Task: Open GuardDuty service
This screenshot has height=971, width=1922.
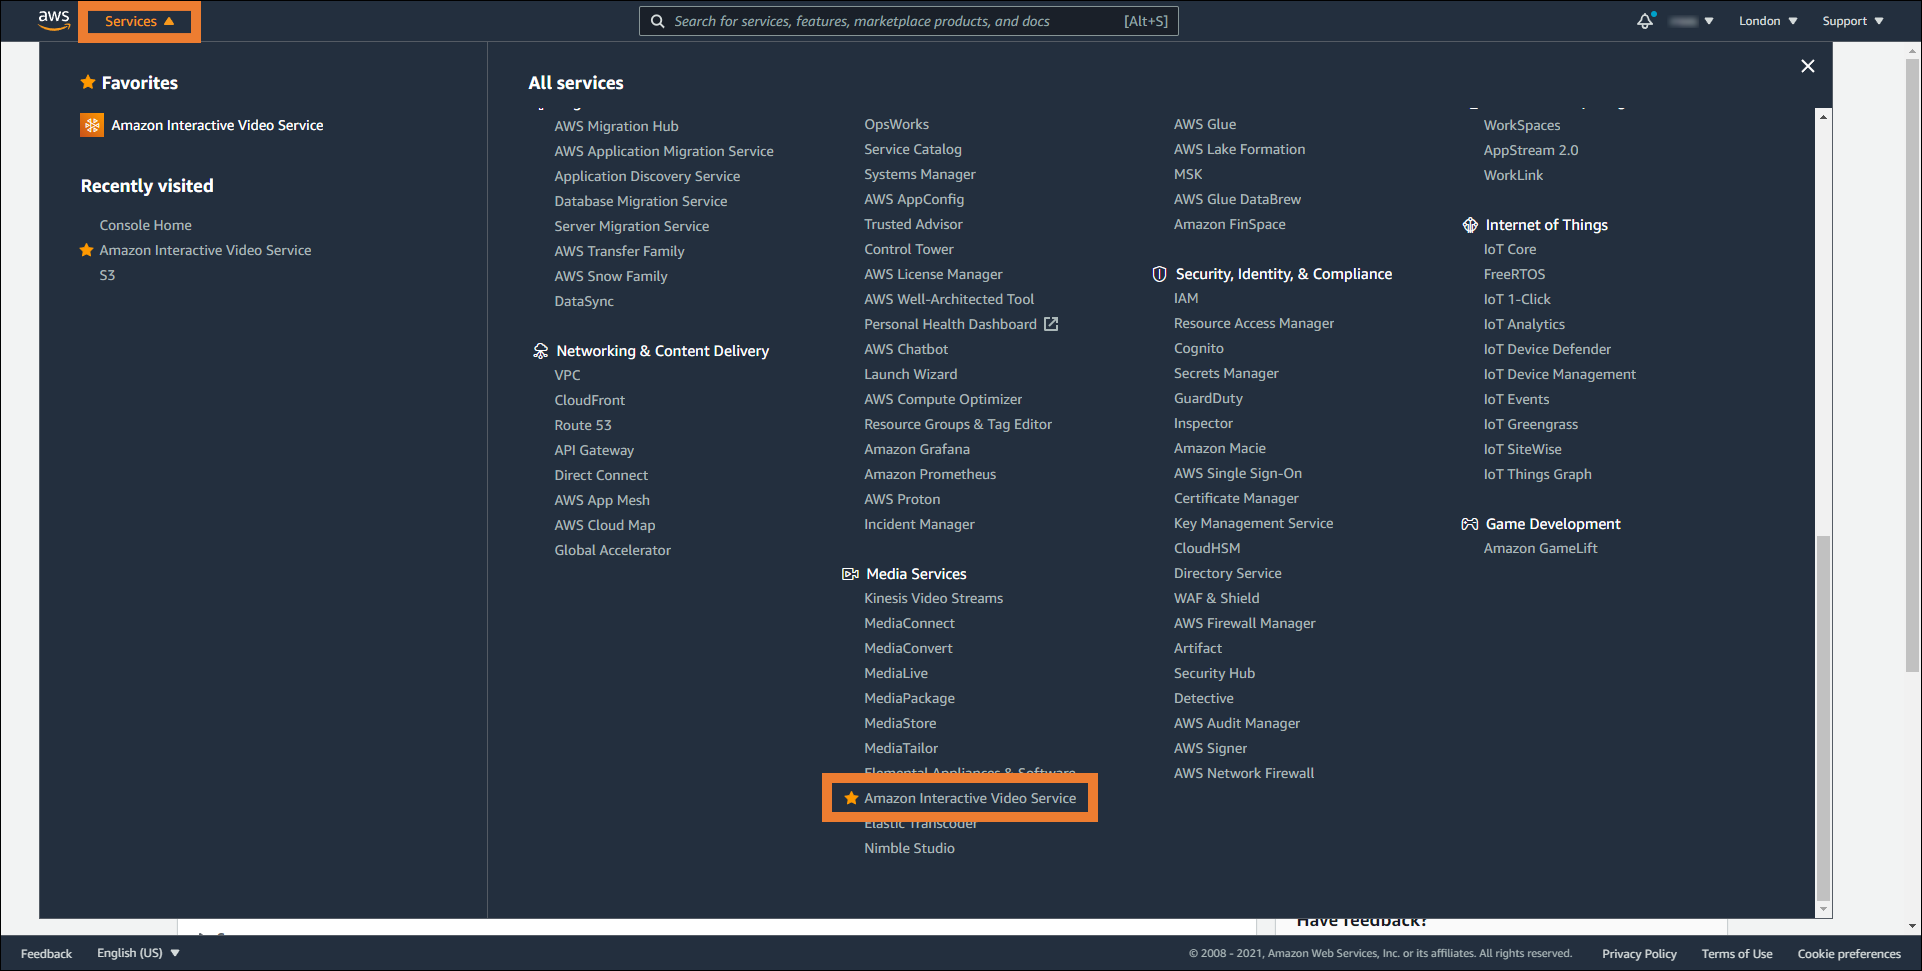Action: click(1208, 398)
